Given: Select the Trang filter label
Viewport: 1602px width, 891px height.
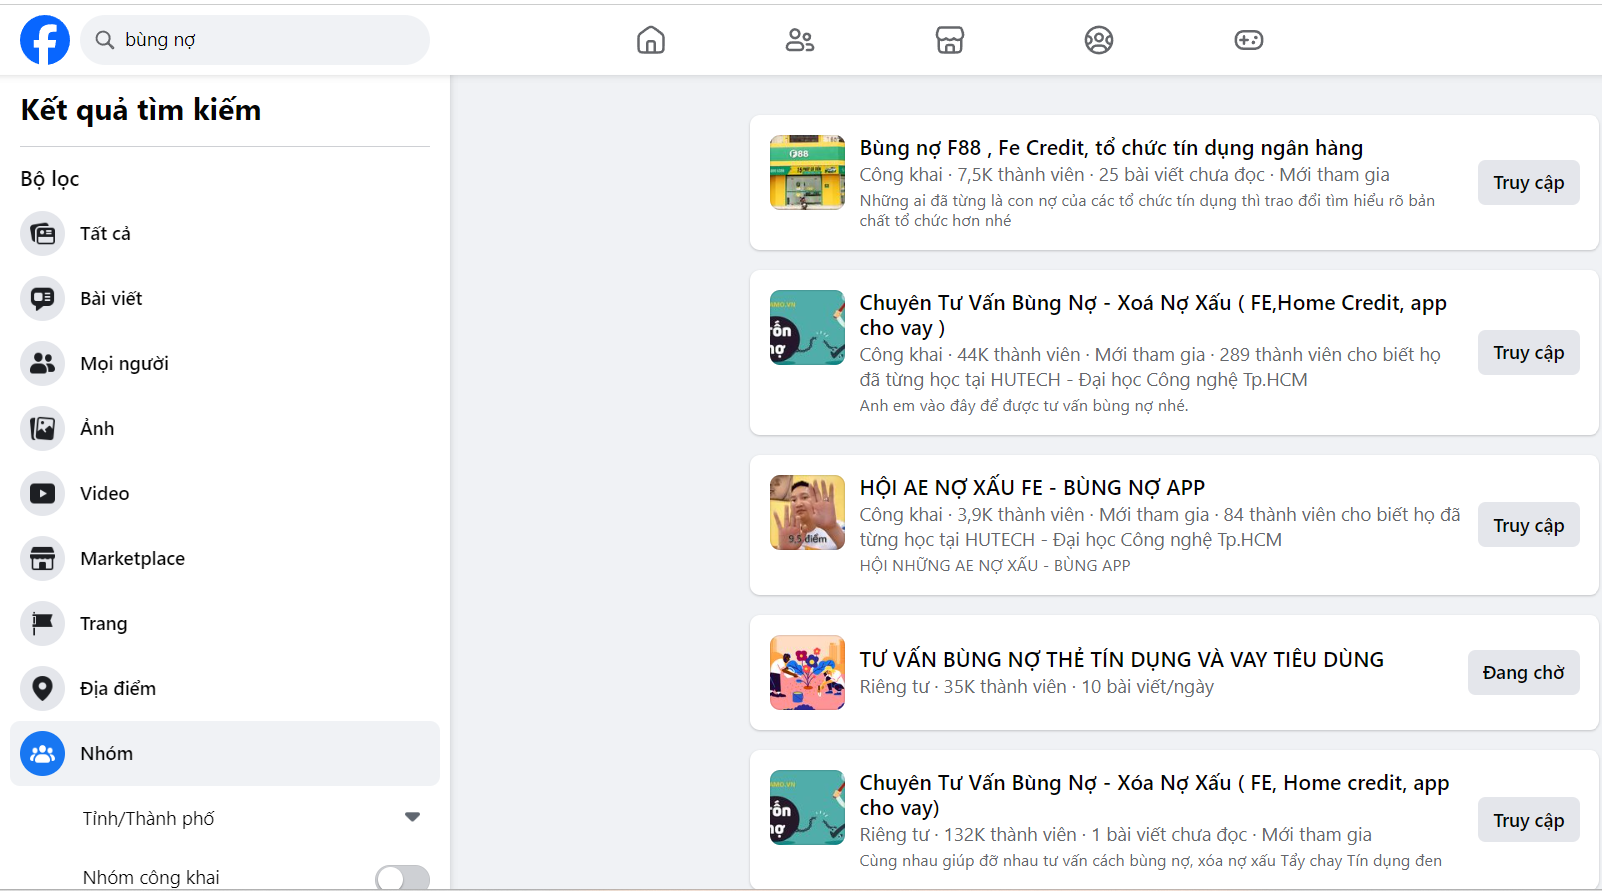Looking at the screenshot, I should coord(104,624).
